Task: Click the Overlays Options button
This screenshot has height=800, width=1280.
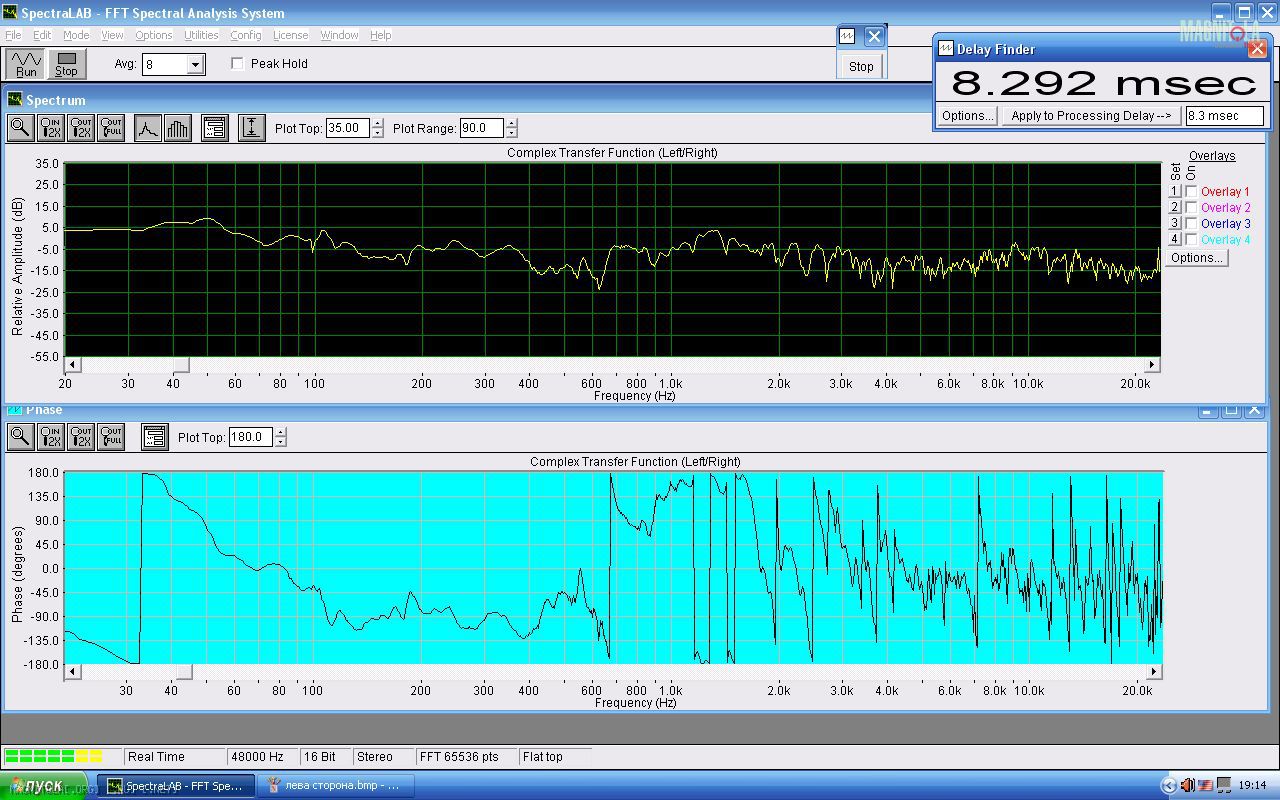Action: (1197, 258)
